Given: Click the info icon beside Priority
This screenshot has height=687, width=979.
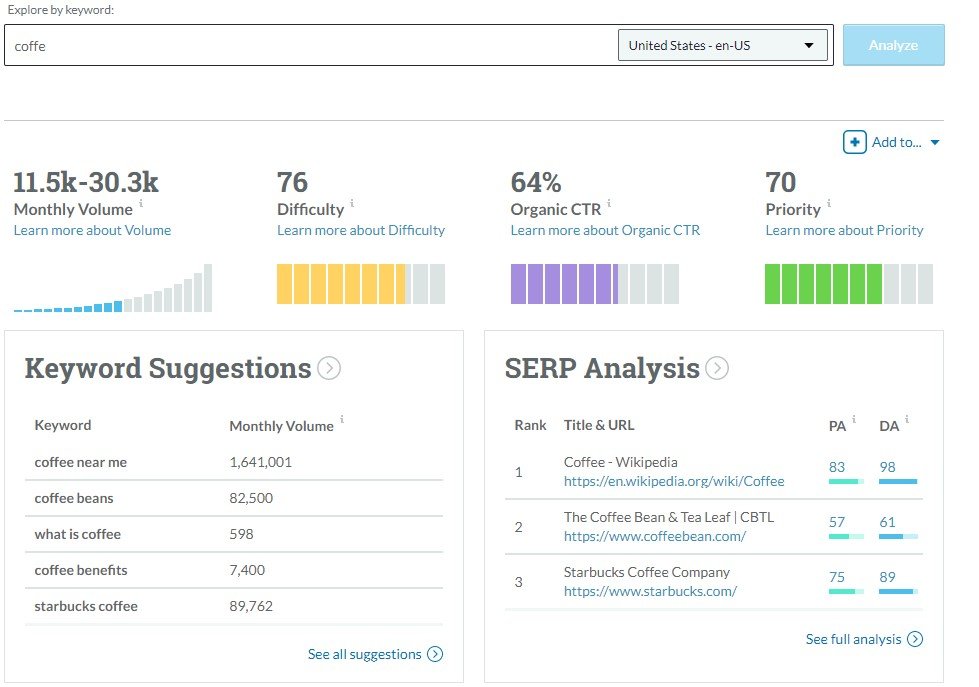Looking at the screenshot, I should pos(829,203).
